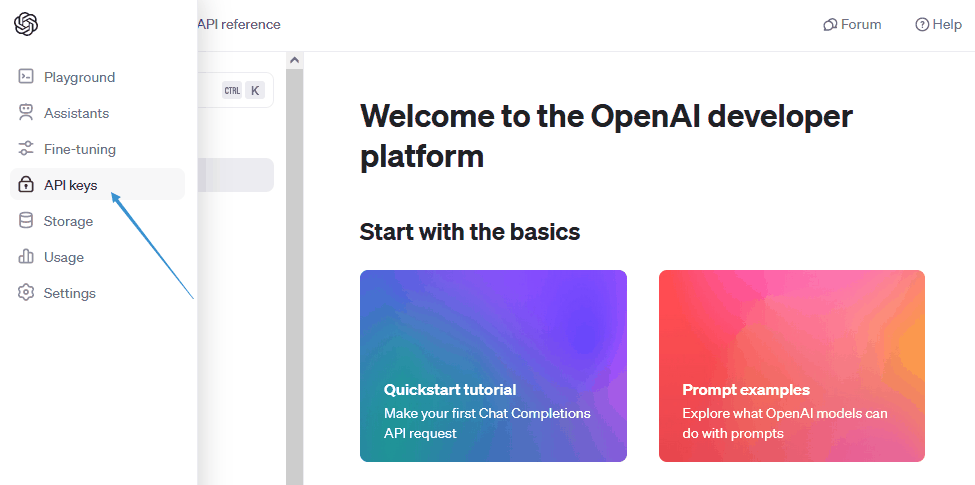Open the Quickstart tutorial card

(493, 366)
